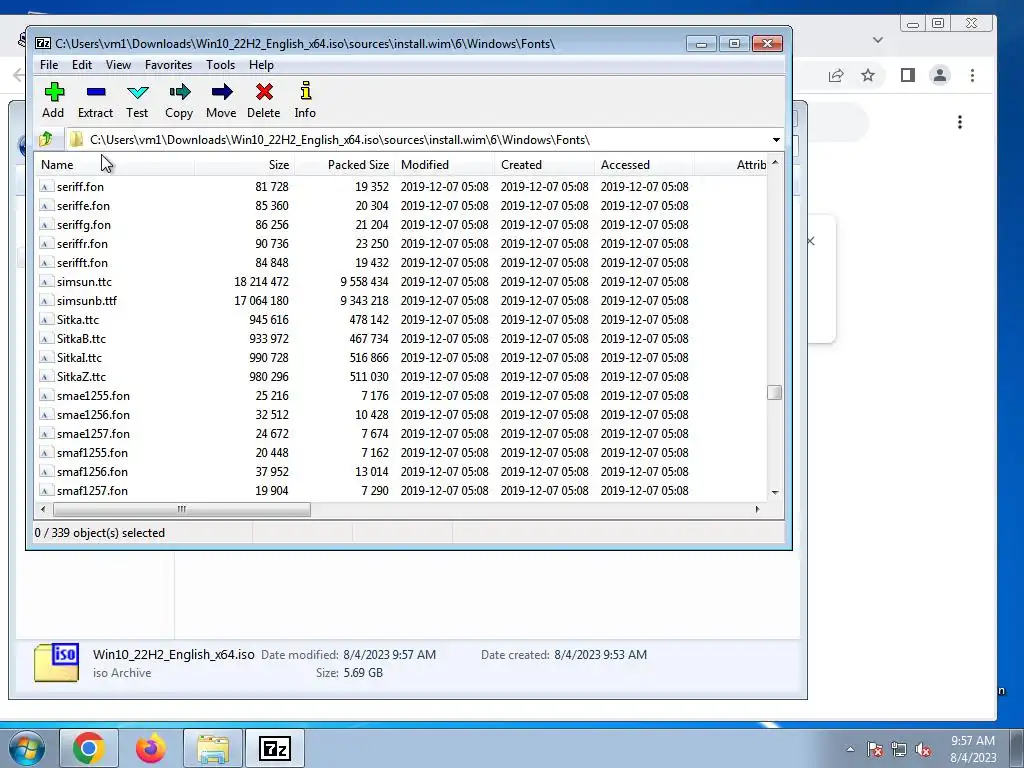Expand the address path dropdown

[x=776, y=140]
